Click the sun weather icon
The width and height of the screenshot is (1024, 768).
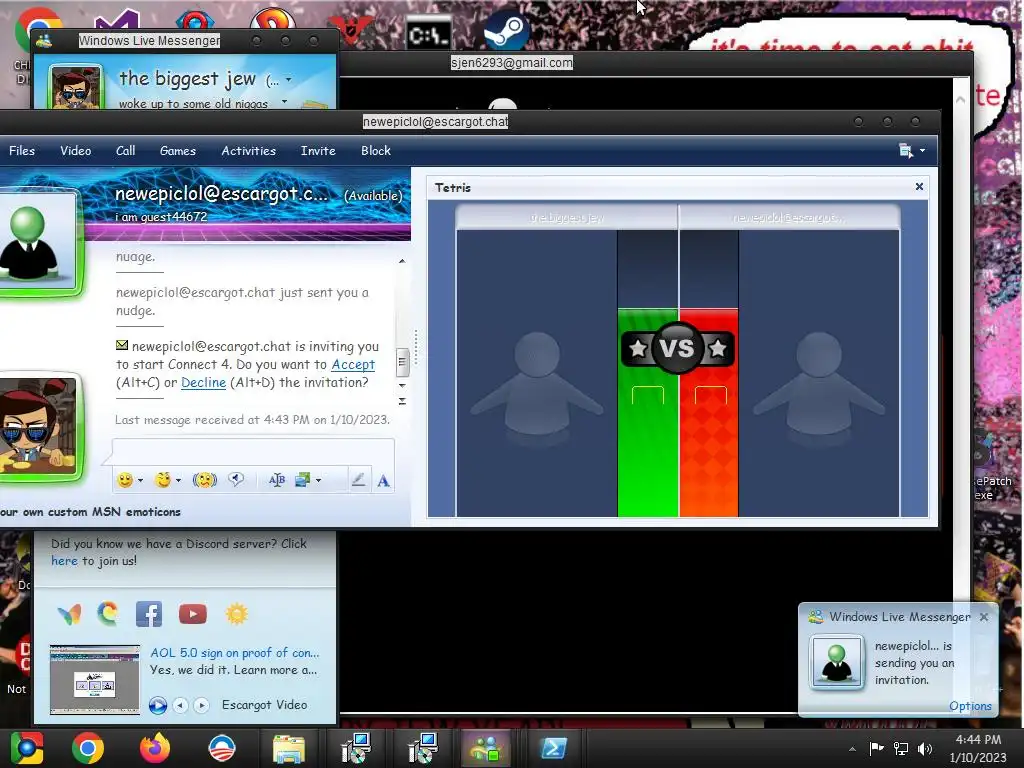236,614
